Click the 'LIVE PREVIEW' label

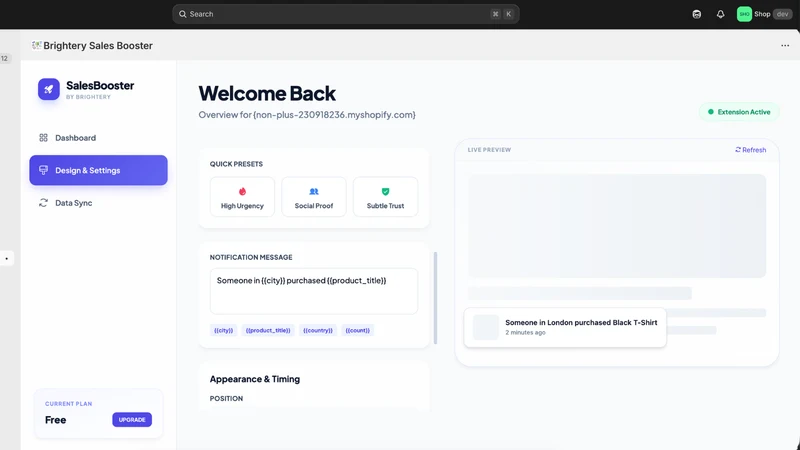[489, 150]
